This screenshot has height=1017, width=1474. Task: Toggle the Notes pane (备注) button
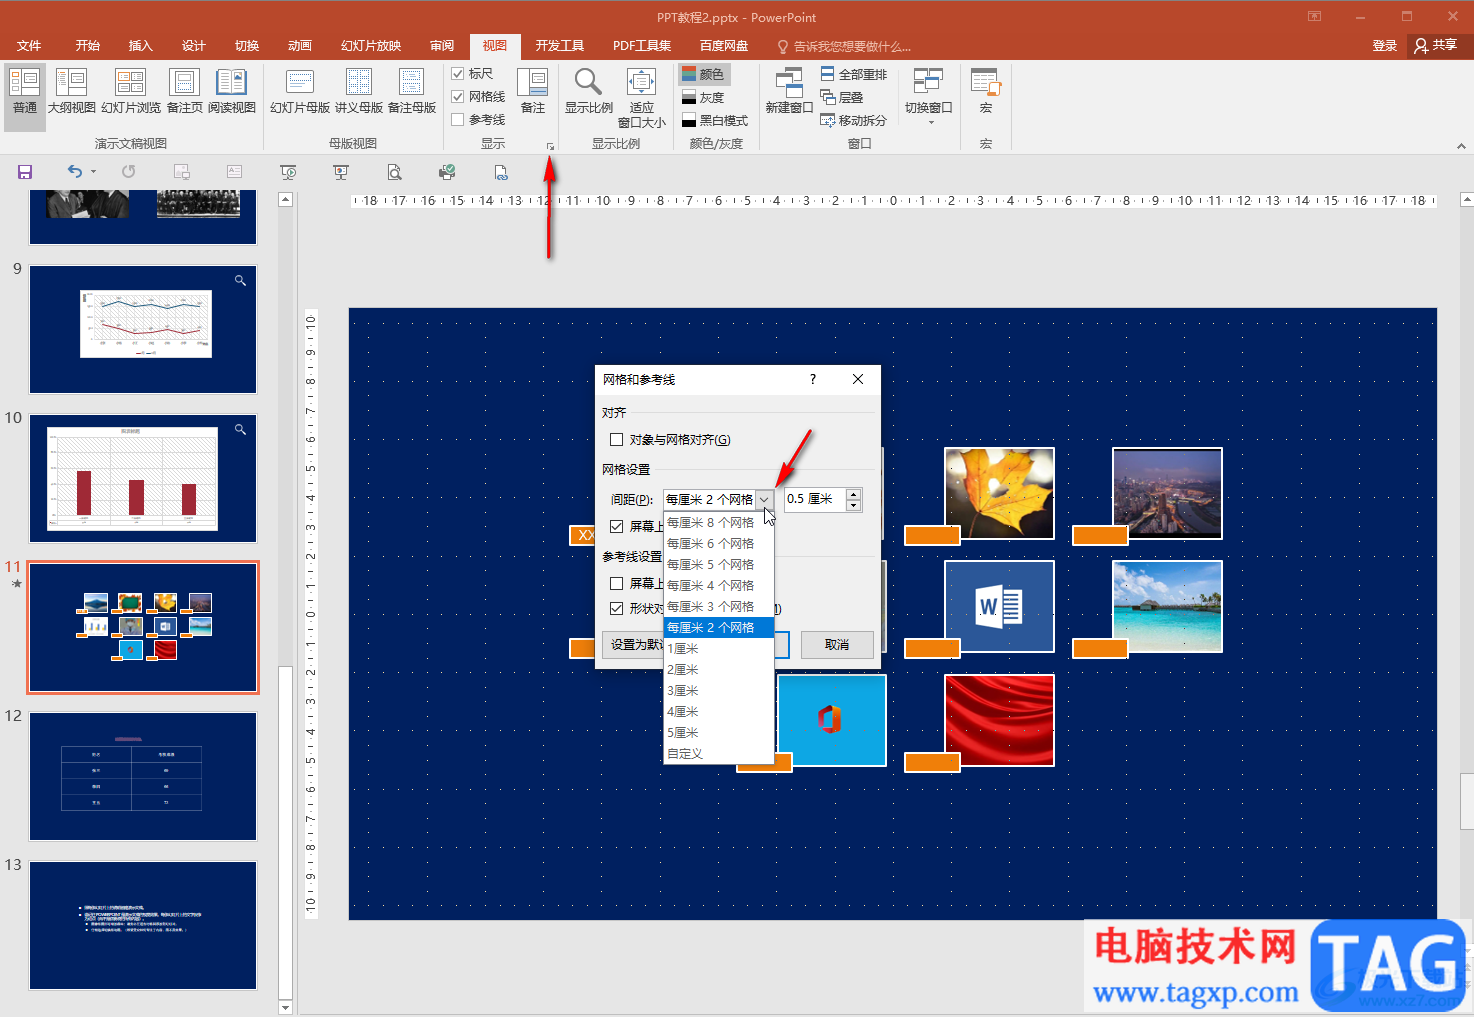point(533,92)
